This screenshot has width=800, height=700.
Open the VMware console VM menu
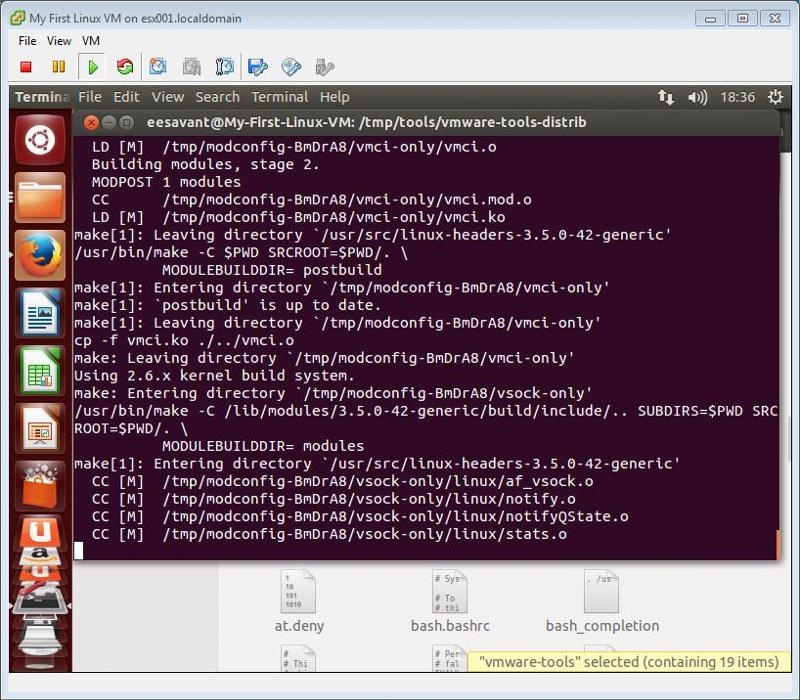(91, 41)
